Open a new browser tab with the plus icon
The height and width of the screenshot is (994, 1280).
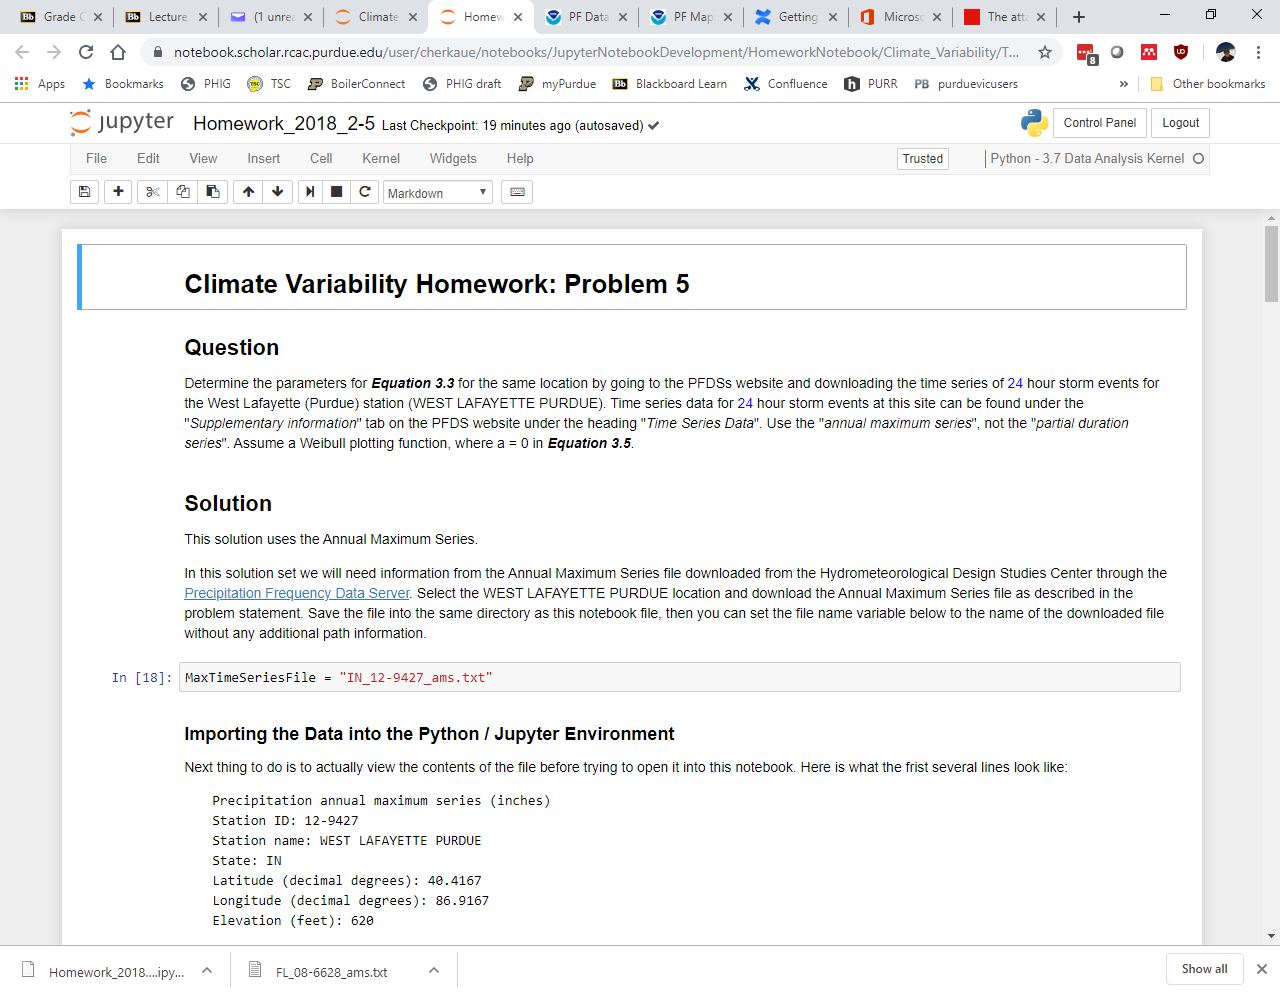(1079, 17)
